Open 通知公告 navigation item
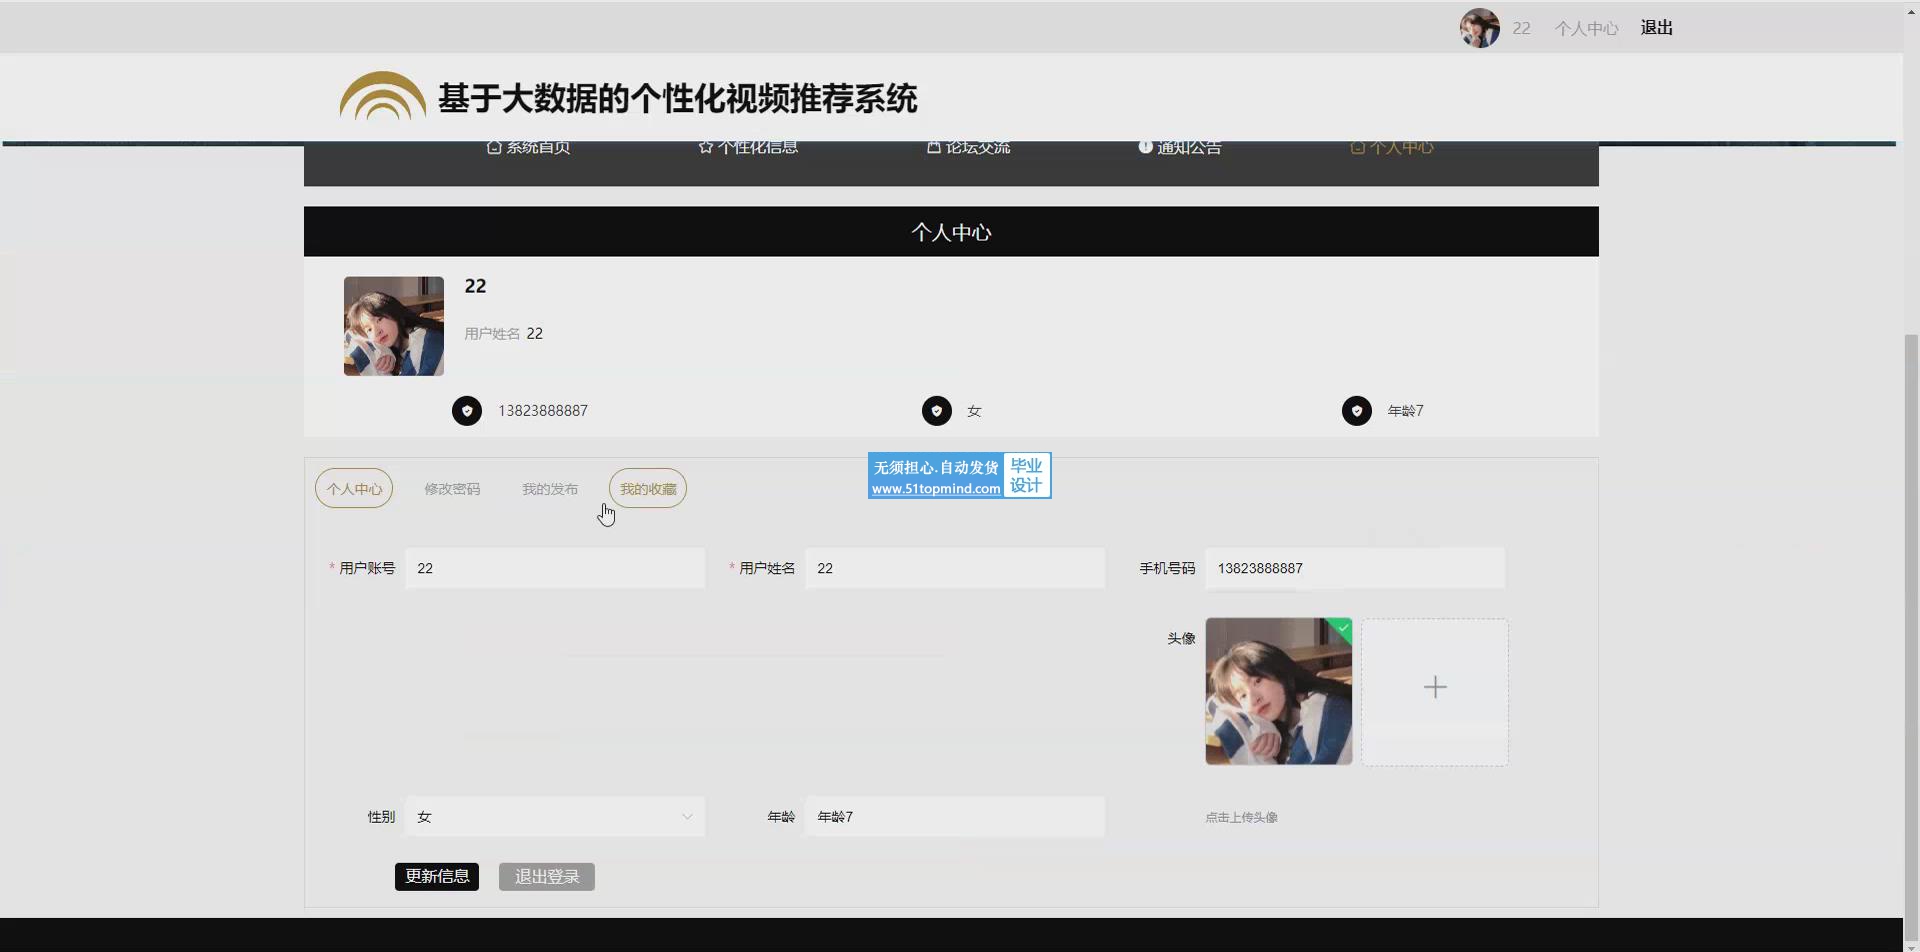The image size is (1920, 952). click(x=1180, y=147)
